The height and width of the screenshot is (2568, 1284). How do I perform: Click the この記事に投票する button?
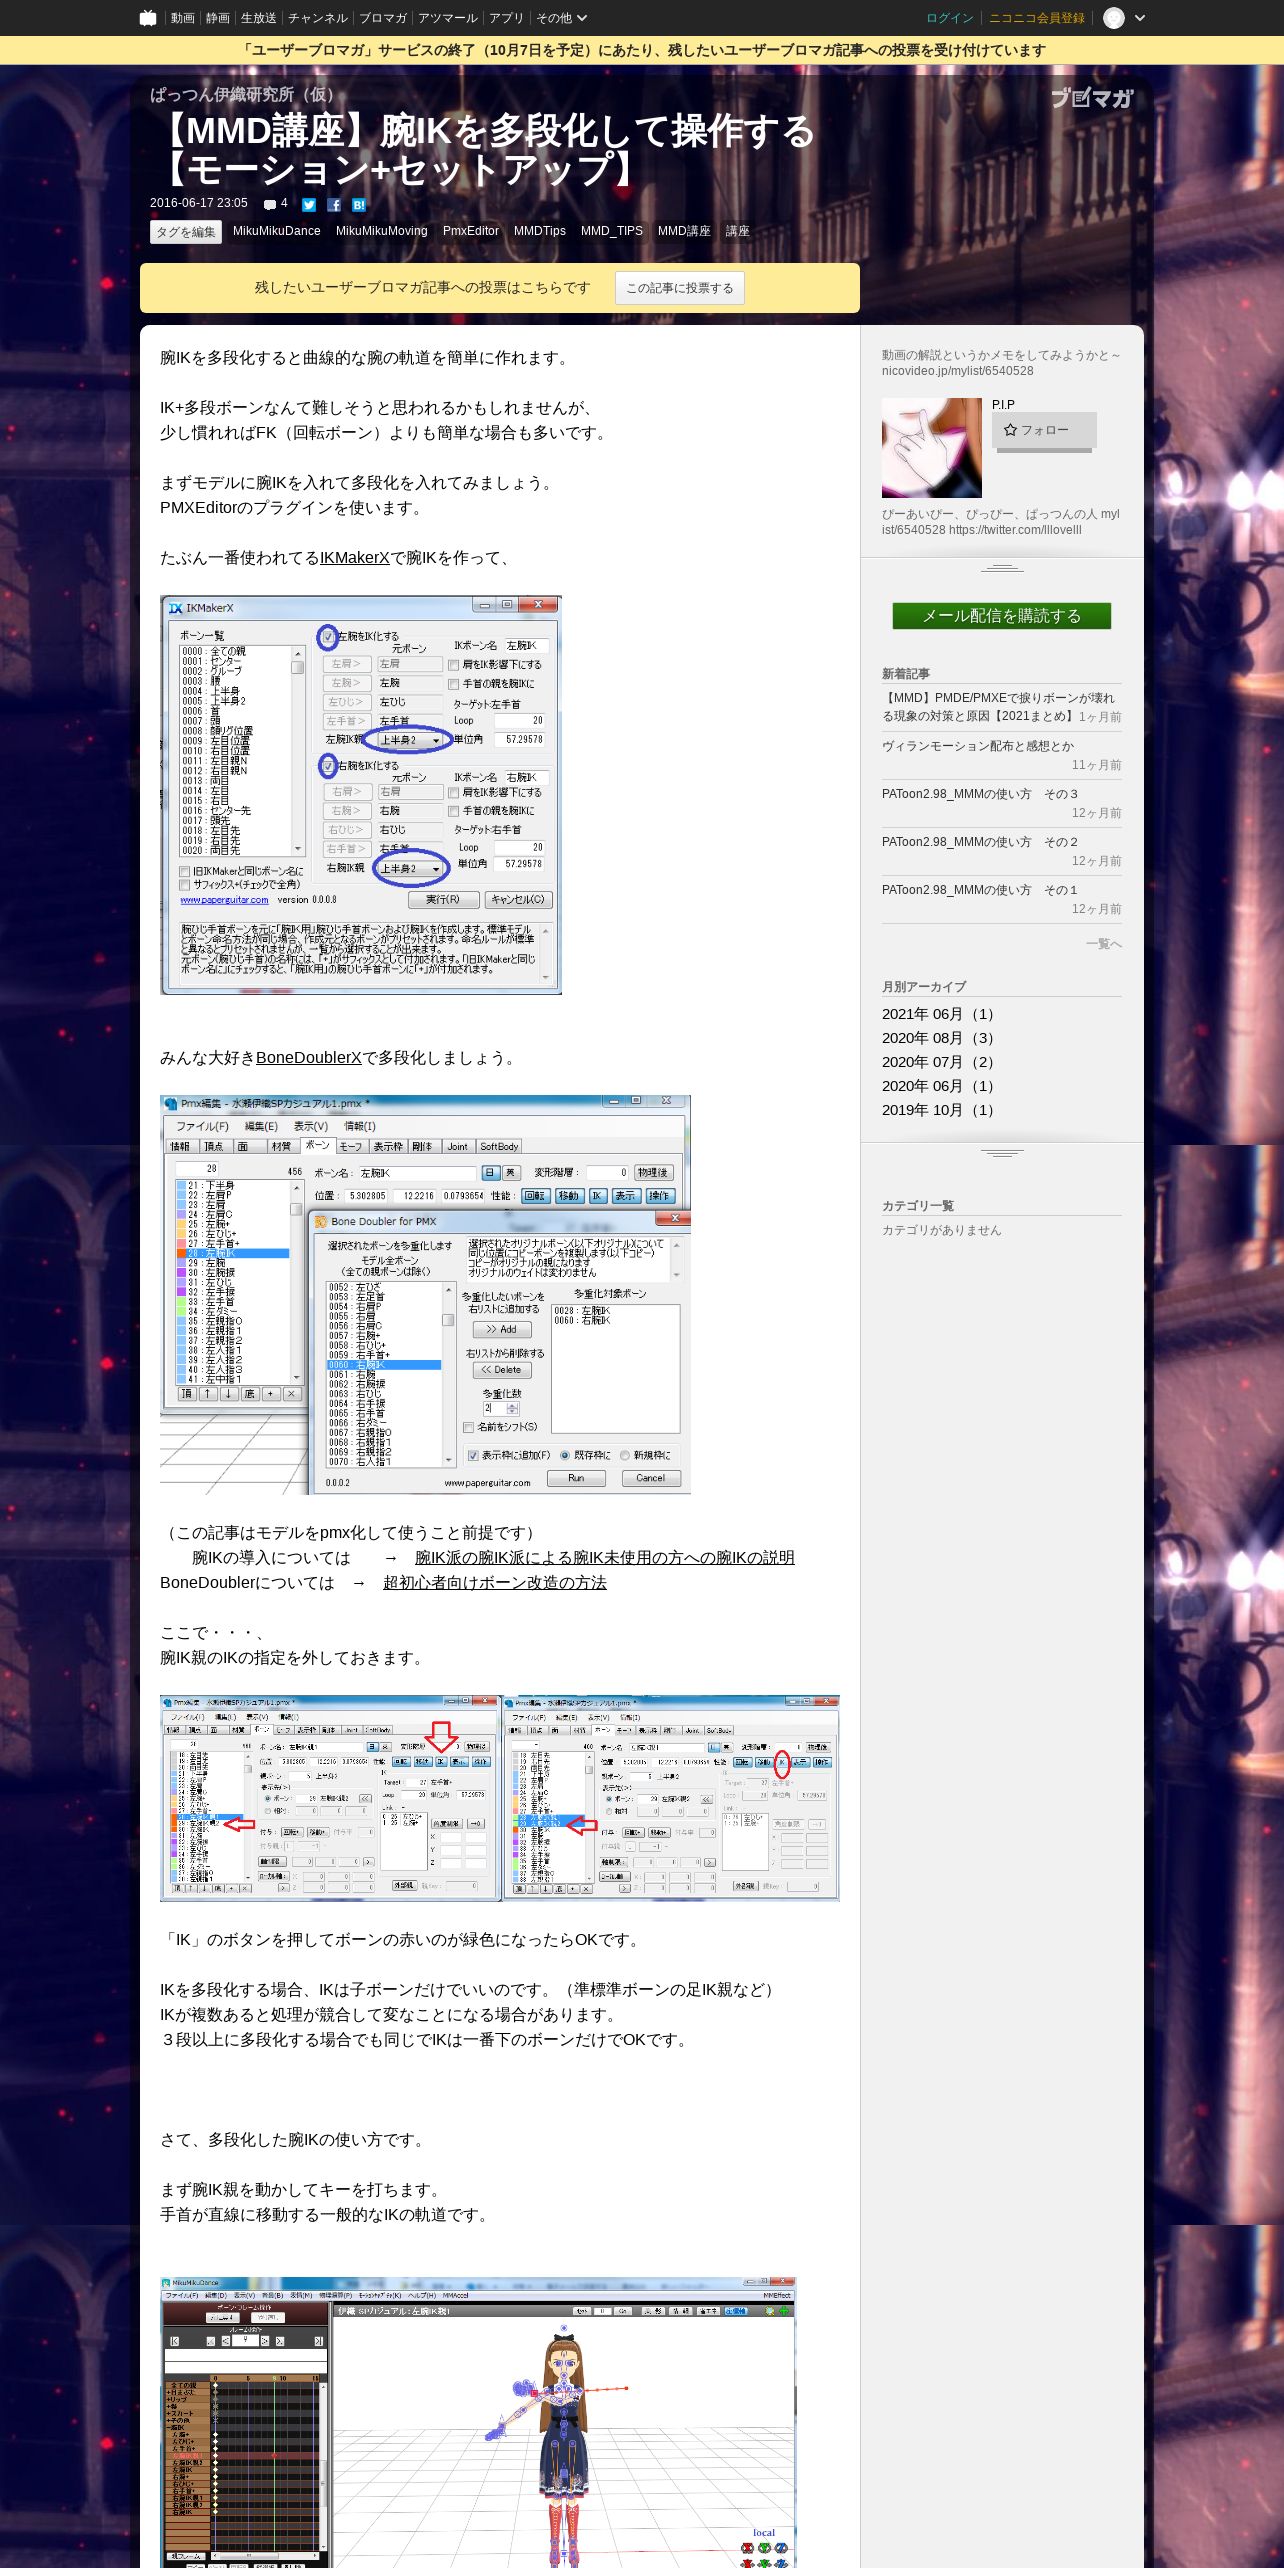[680, 288]
